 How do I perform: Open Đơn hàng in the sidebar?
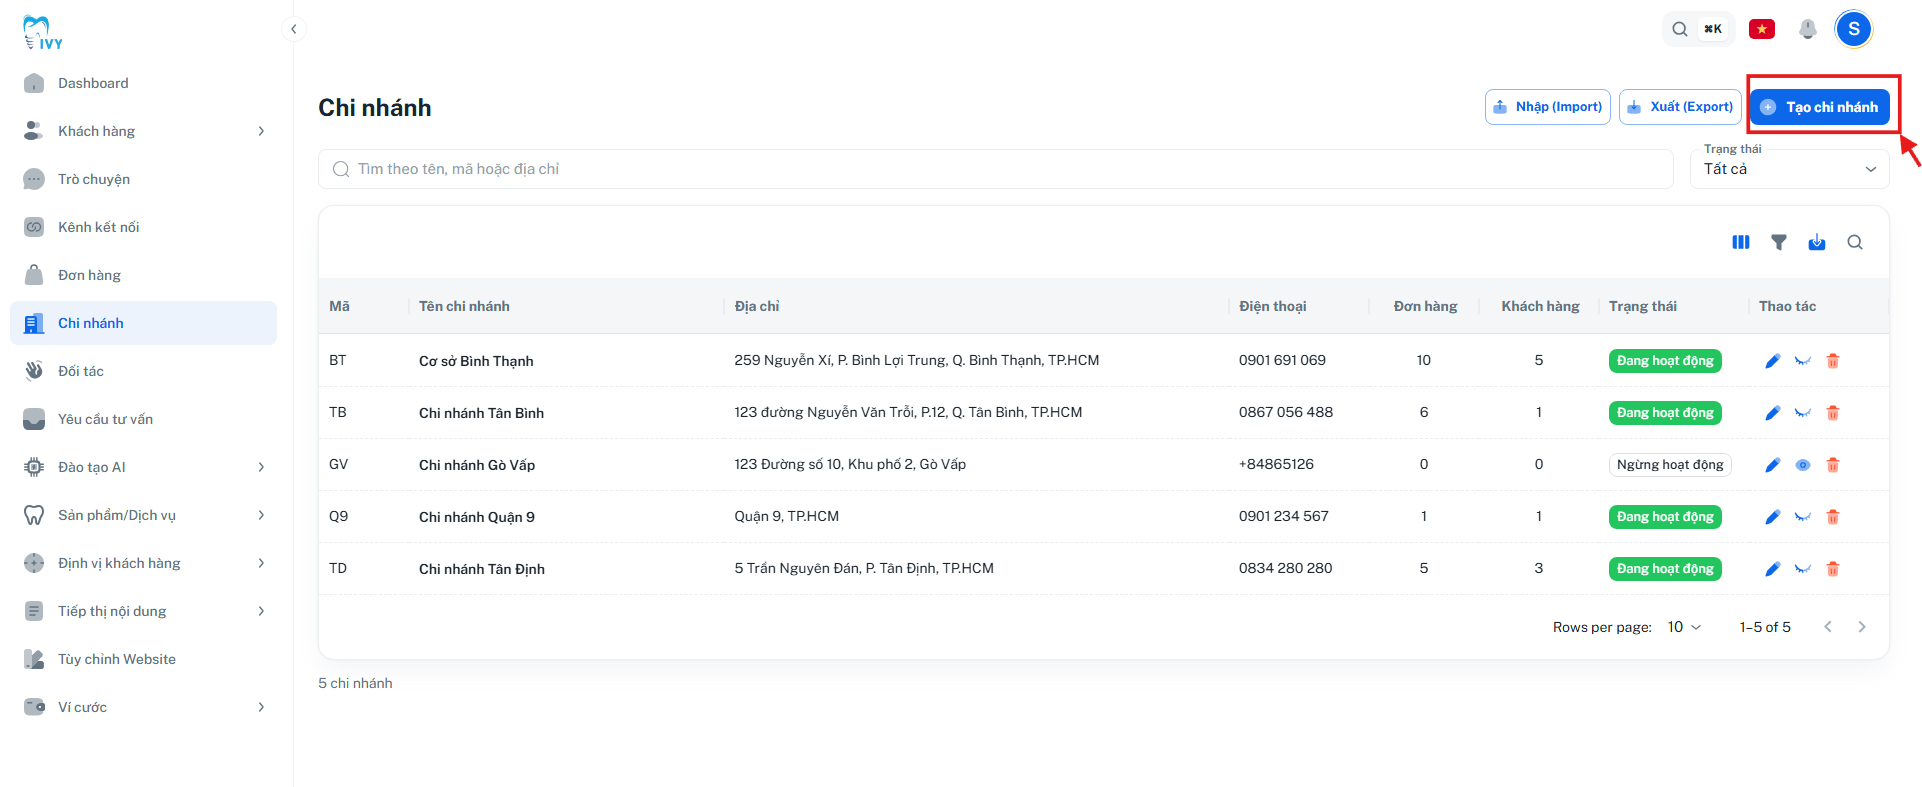tap(144, 275)
